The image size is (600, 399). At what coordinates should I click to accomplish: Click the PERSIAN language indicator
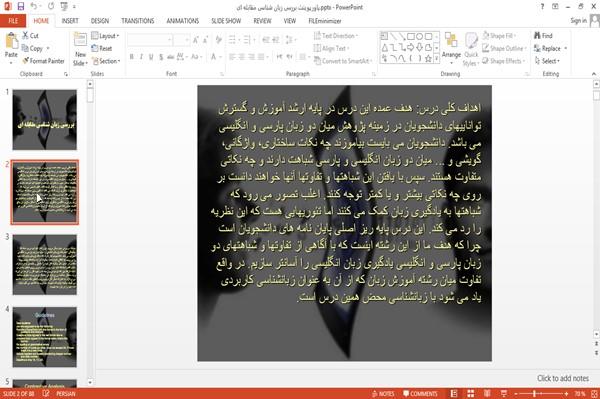(66, 394)
